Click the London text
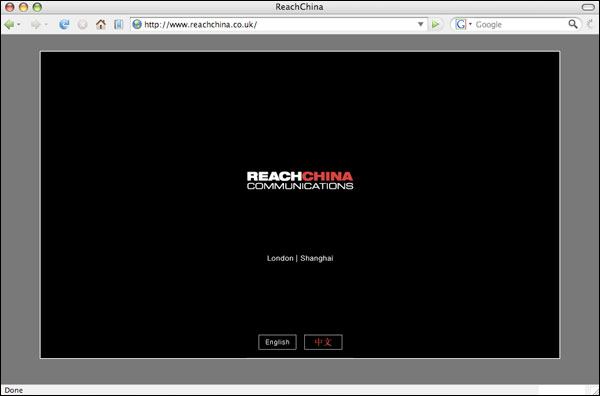The image size is (600, 396). click(280, 258)
